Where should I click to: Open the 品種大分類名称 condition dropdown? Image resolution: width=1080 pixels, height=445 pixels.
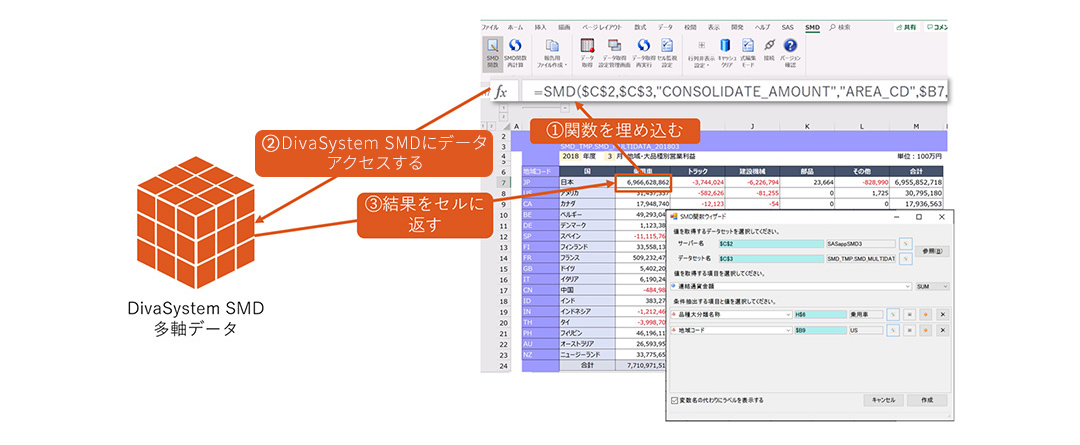click(788, 314)
